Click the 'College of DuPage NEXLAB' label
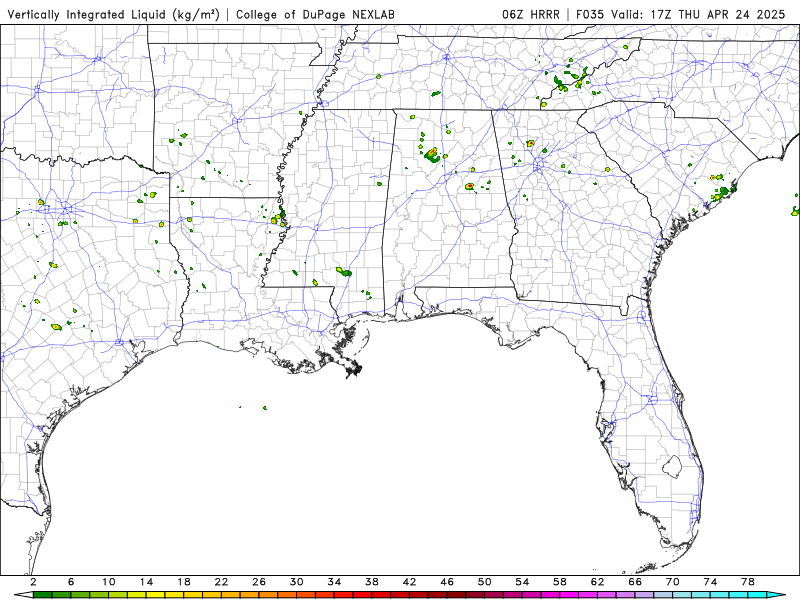Viewport: 800px width, 600px height. coord(315,15)
